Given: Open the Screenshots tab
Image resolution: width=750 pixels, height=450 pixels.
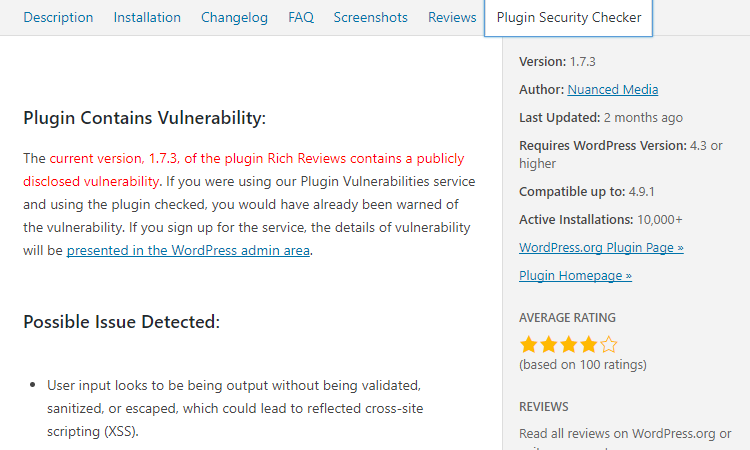Looking at the screenshot, I should point(371,18).
